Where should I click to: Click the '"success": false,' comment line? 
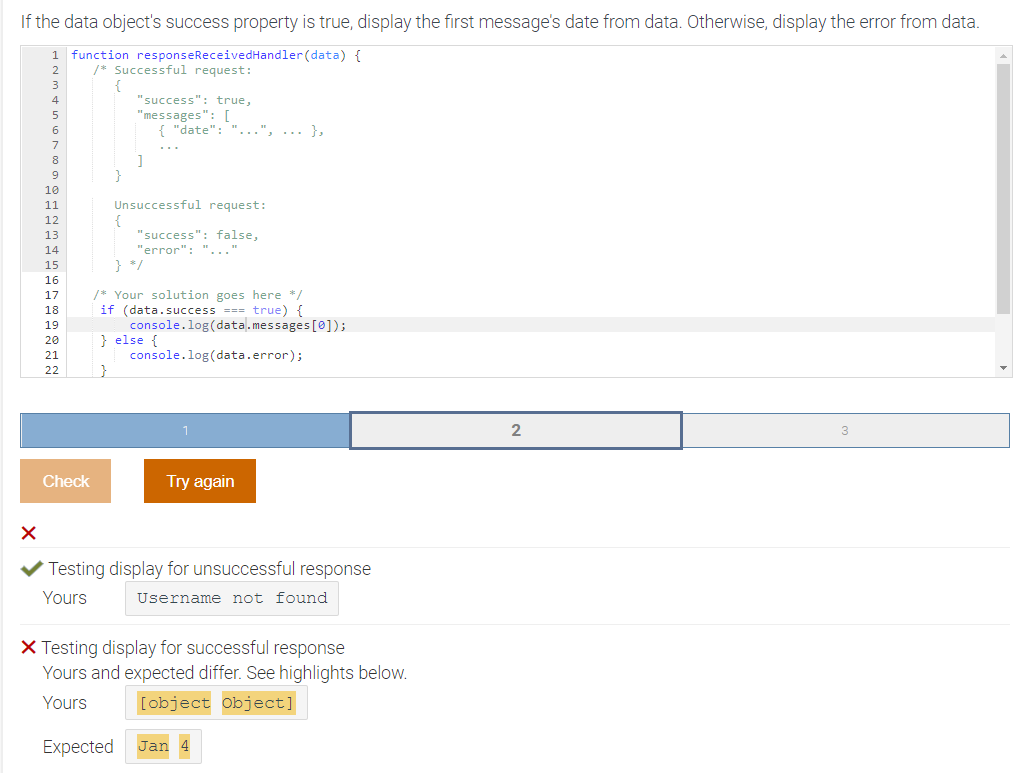tap(198, 236)
